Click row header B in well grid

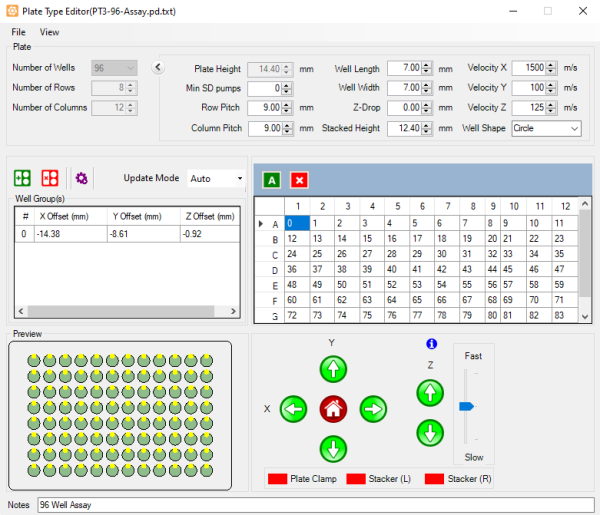coord(270,240)
